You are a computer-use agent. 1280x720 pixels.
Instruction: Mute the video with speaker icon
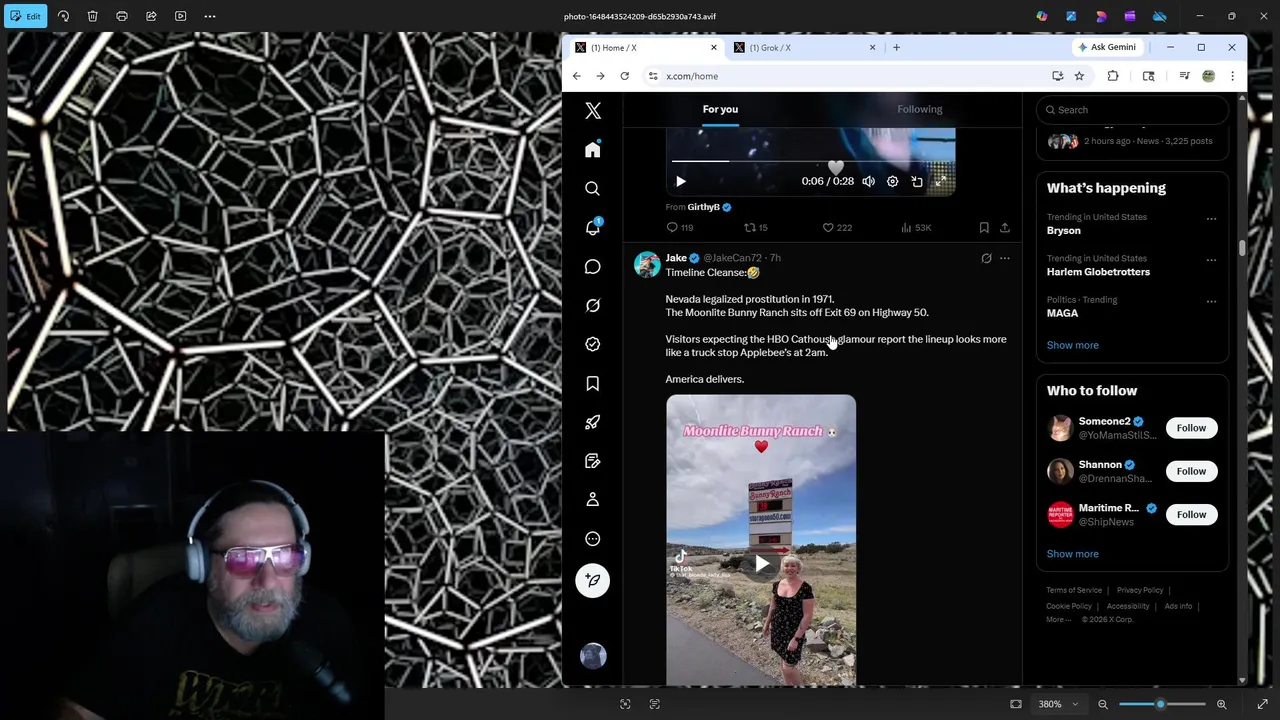868,181
